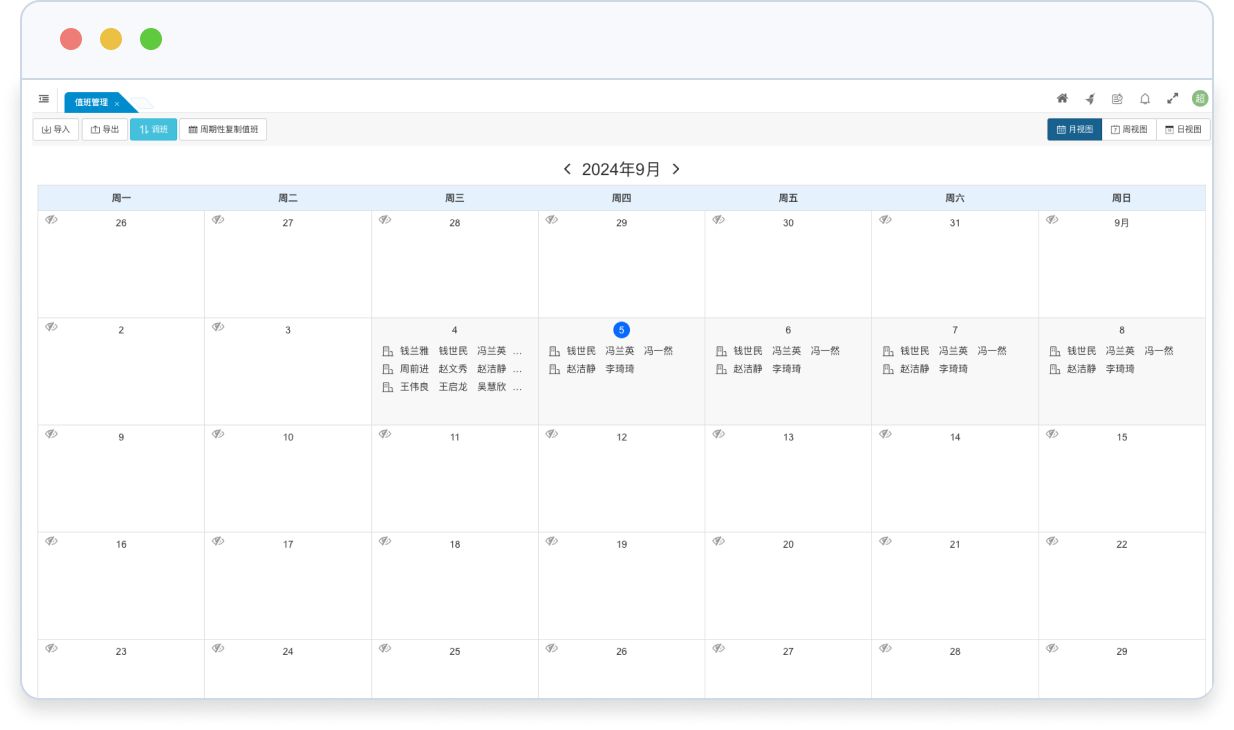Open the notification bell
This screenshot has width=1234, height=730.
click(1145, 99)
